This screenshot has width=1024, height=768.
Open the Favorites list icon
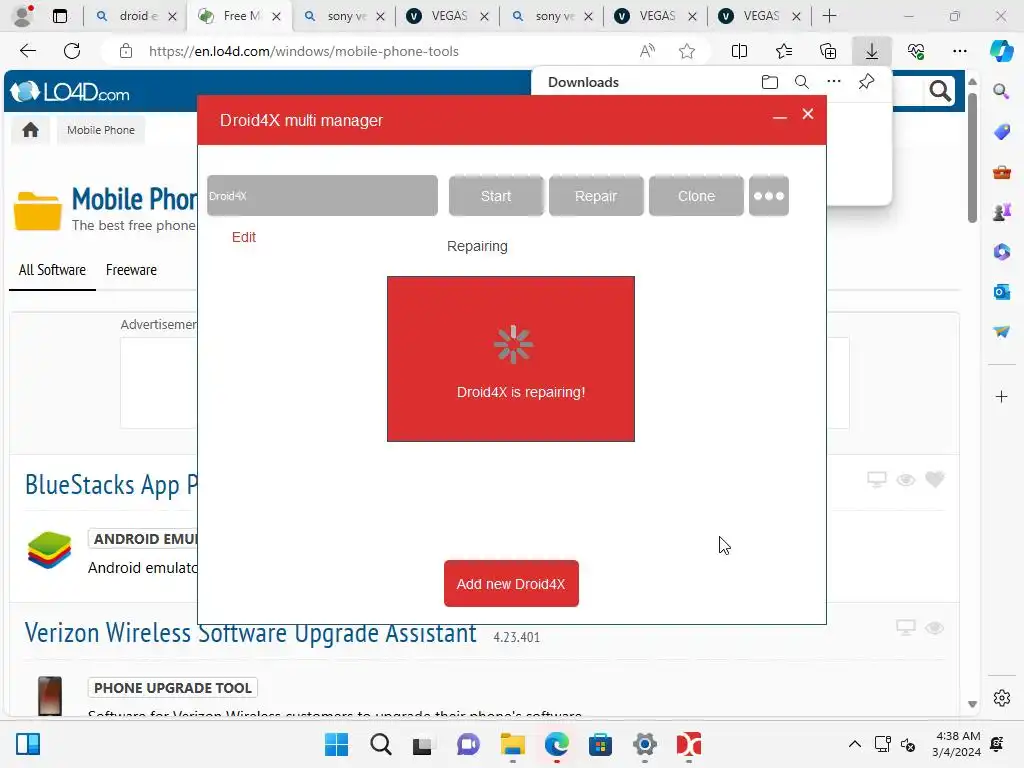tap(784, 51)
